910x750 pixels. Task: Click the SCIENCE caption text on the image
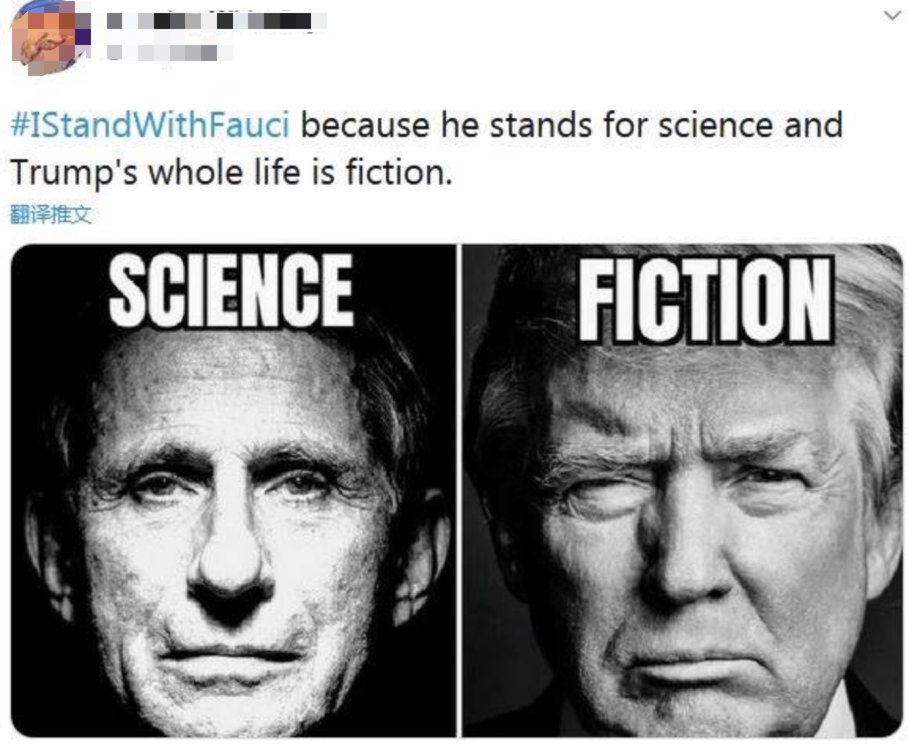point(231,290)
